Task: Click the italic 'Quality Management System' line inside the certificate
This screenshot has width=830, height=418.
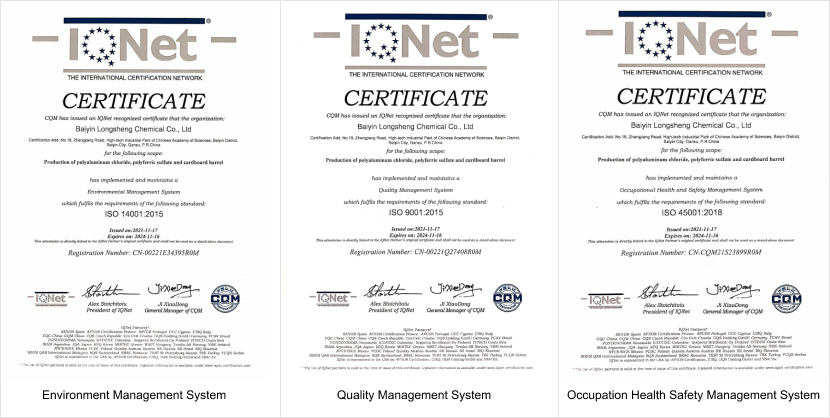Action: pyautogui.click(x=416, y=190)
